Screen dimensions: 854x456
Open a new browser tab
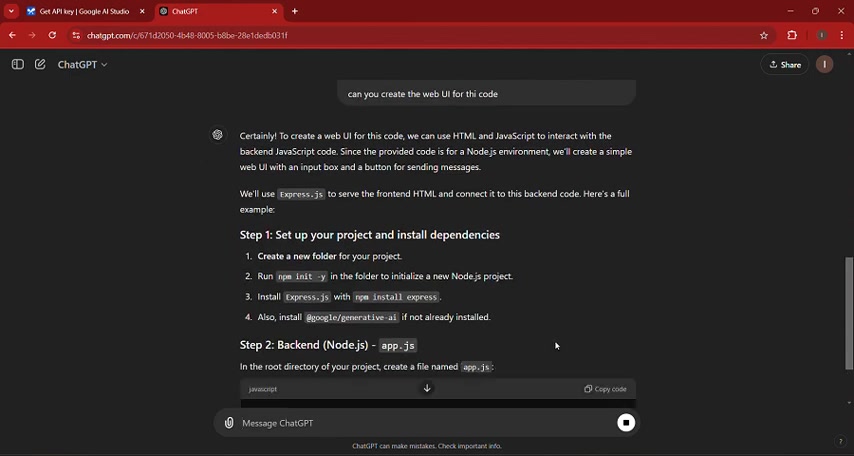[295, 11]
